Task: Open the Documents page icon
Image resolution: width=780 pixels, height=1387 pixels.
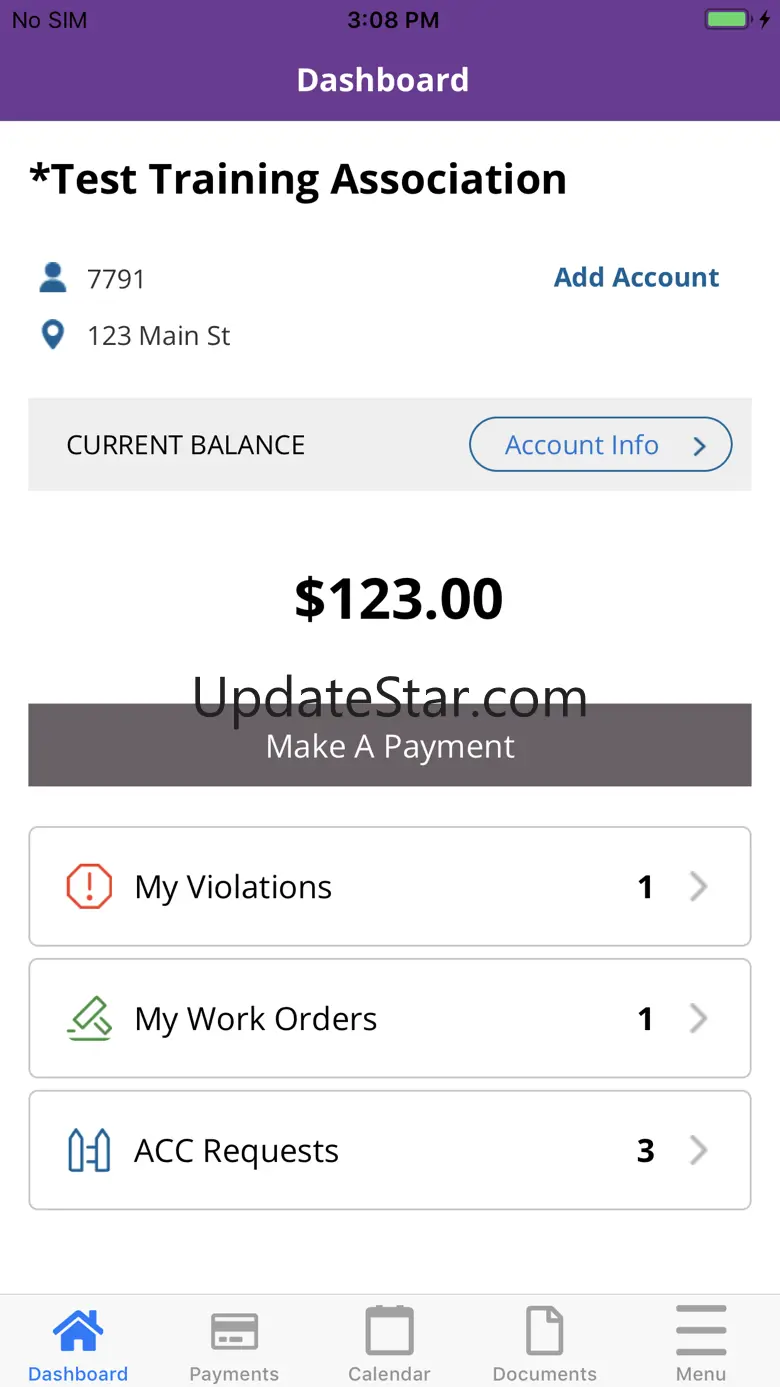Action: [x=545, y=1331]
